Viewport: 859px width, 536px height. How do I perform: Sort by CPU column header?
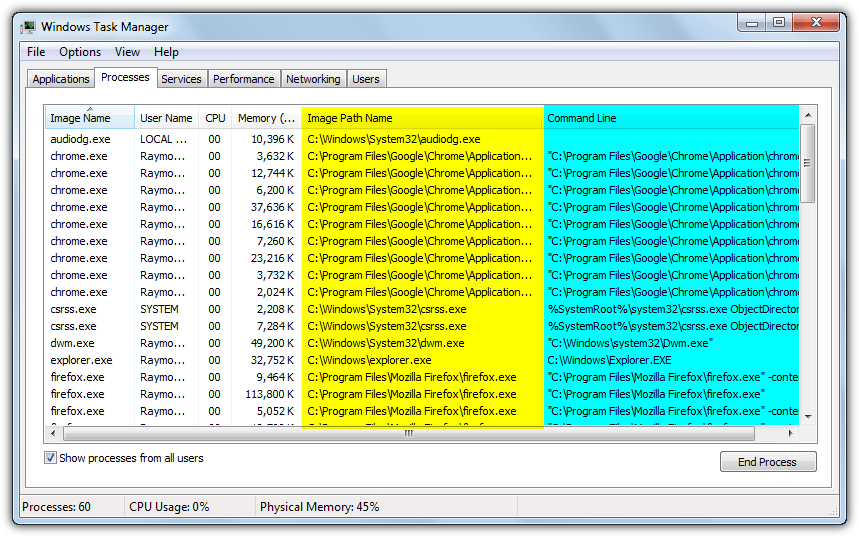[x=215, y=118]
